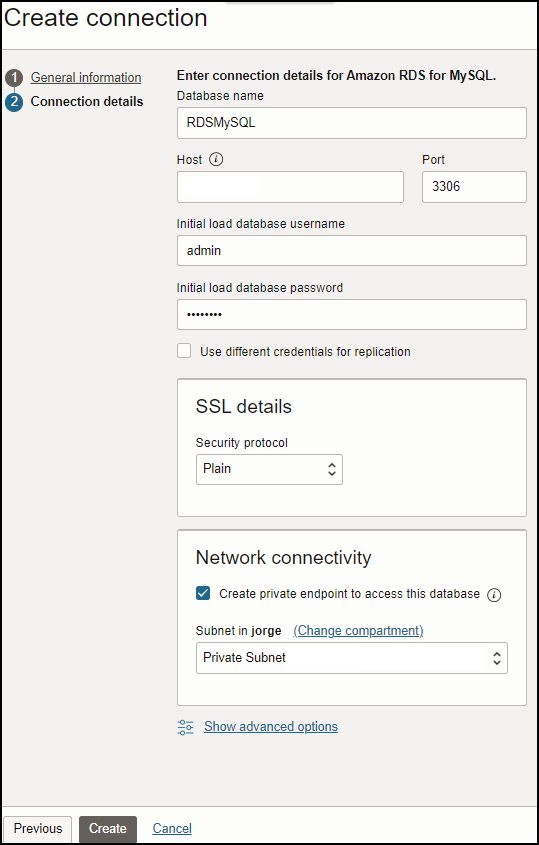
Task: Click Show advanced options link
Action: pos(271,726)
